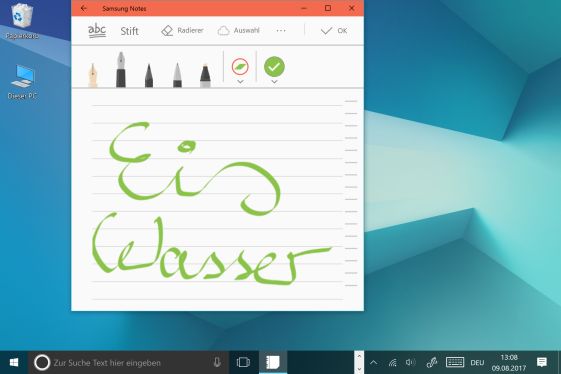The width and height of the screenshot is (561, 374).
Task: Open the Windows Ink pen workspace icon
Action: (x=432, y=363)
